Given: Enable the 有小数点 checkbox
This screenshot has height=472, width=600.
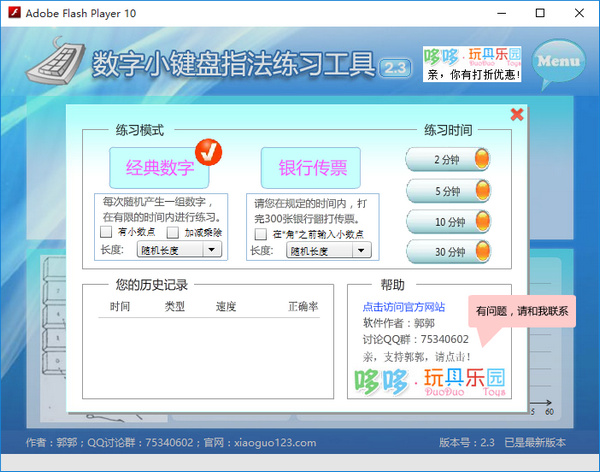Looking at the screenshot, I should coord(106,232).
